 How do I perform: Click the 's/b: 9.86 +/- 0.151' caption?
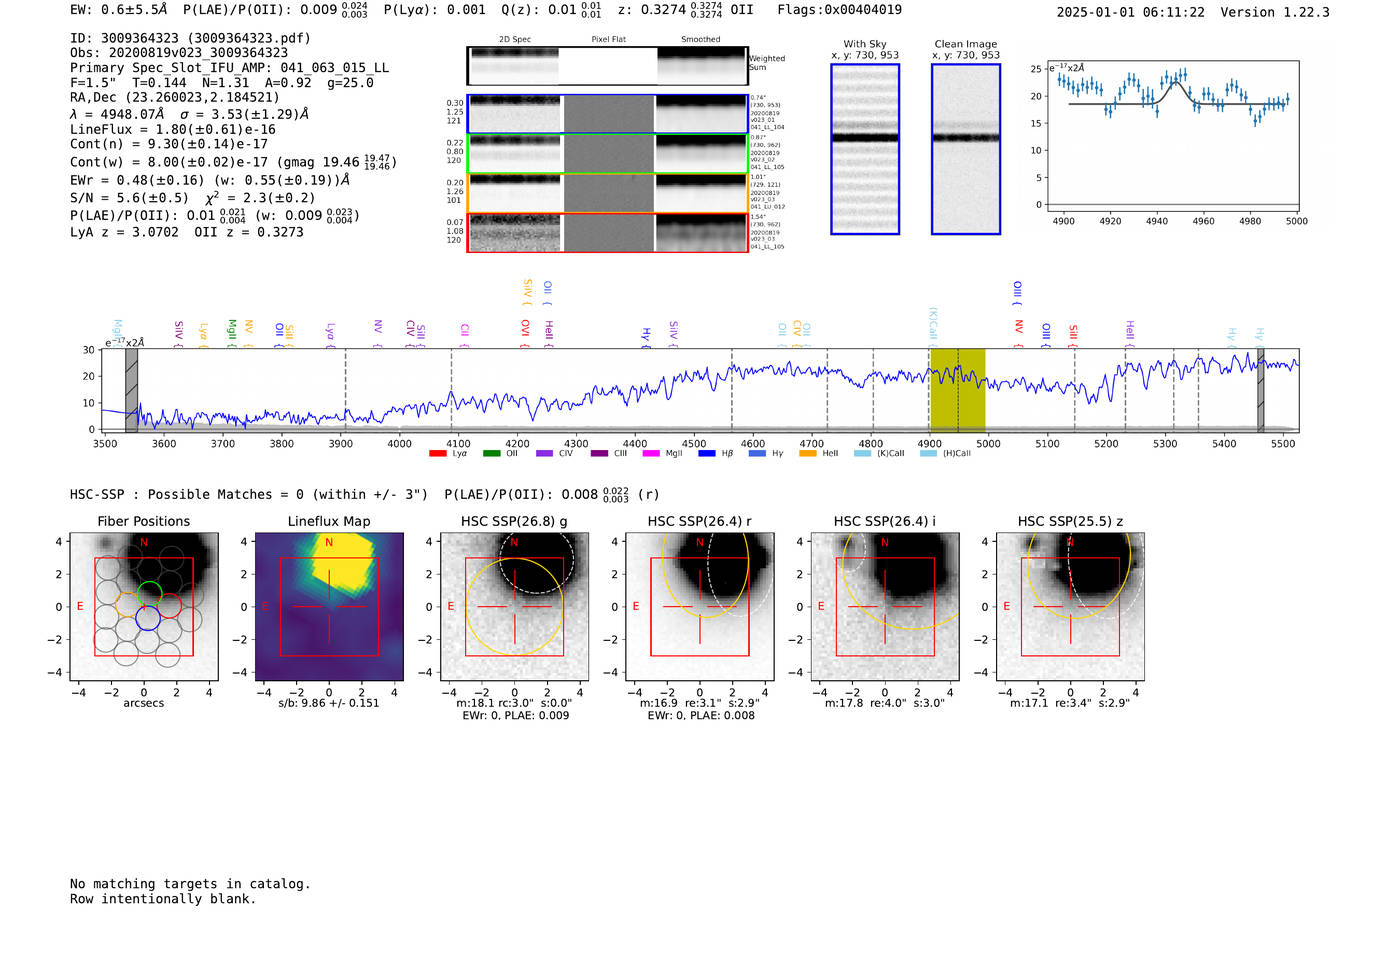pos(329,703)
